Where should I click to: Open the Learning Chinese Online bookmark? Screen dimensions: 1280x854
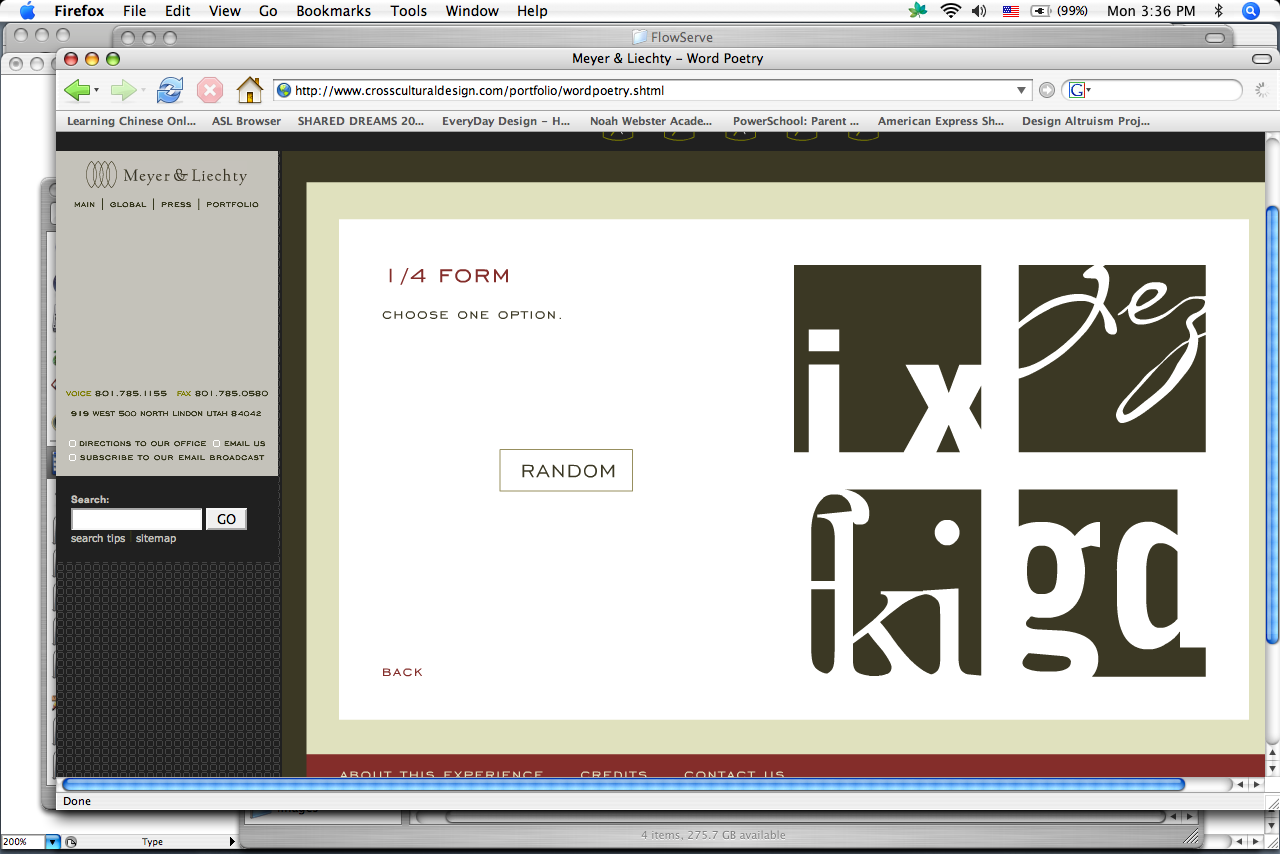131,121
